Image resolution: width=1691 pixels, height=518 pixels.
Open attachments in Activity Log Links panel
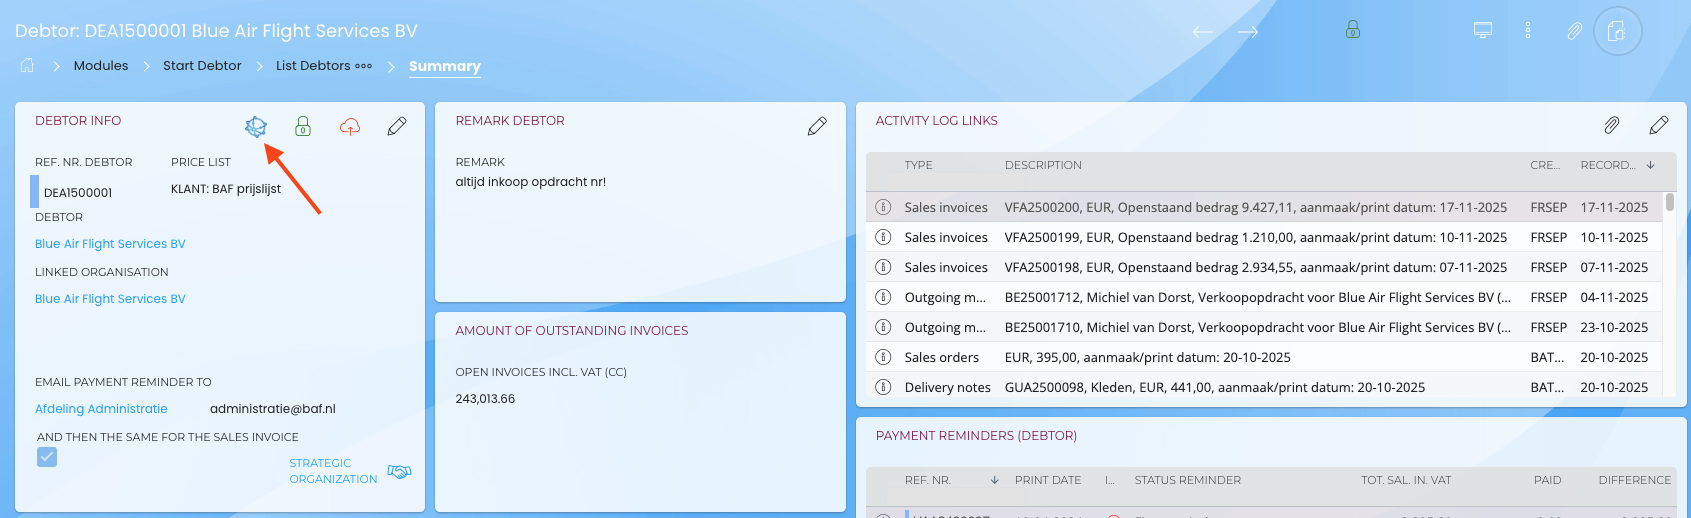(x=1612, y=125)
